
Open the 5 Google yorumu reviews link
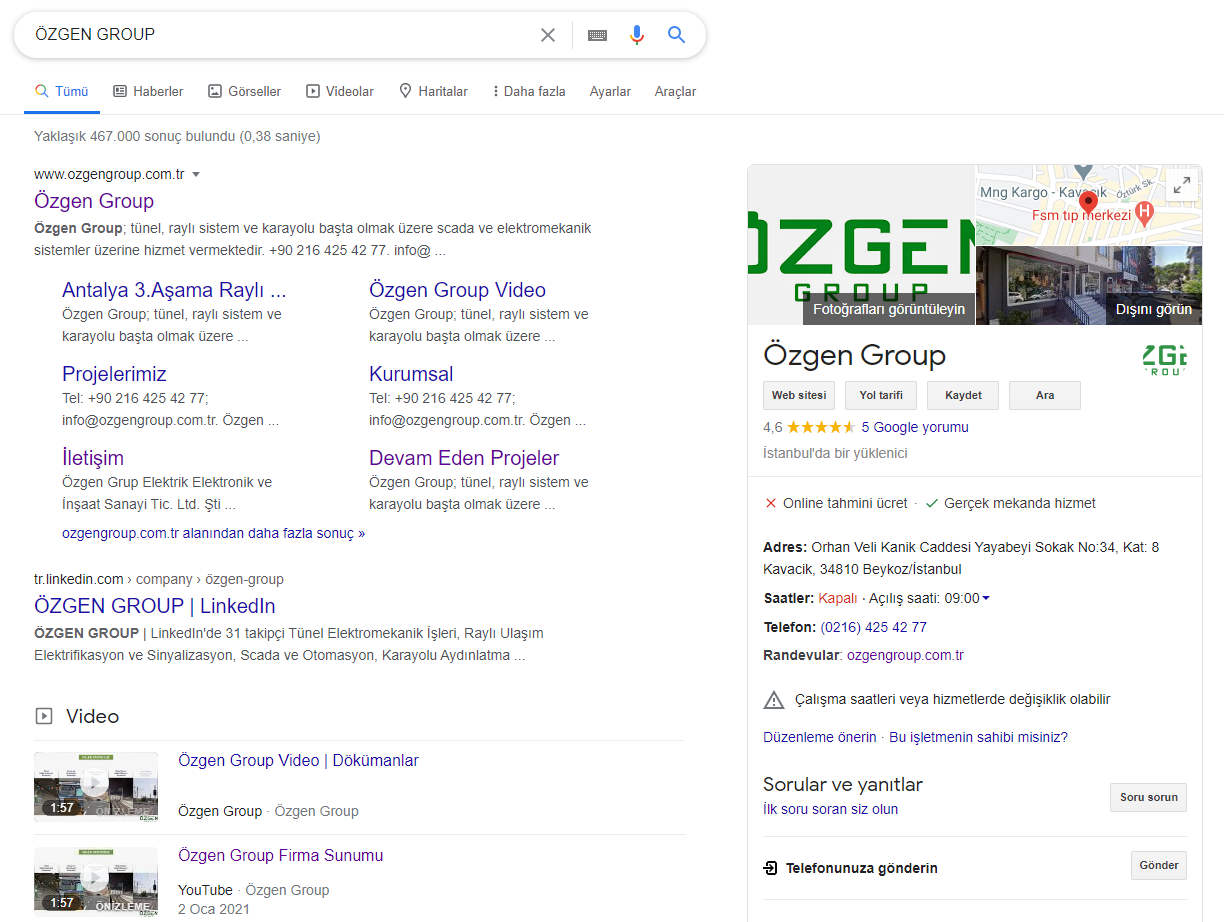[915, 427]
